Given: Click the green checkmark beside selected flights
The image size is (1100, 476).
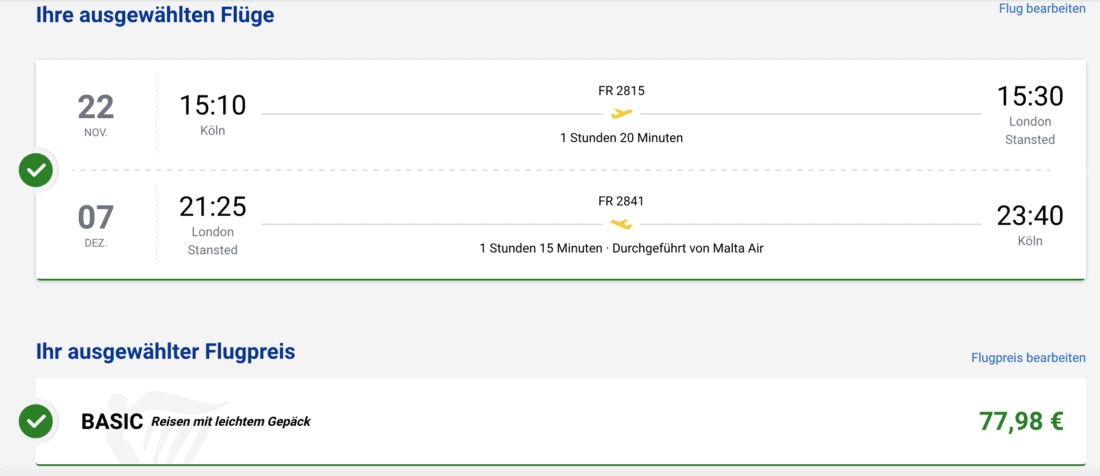Looking at the screenshot, I should point(36,170).
